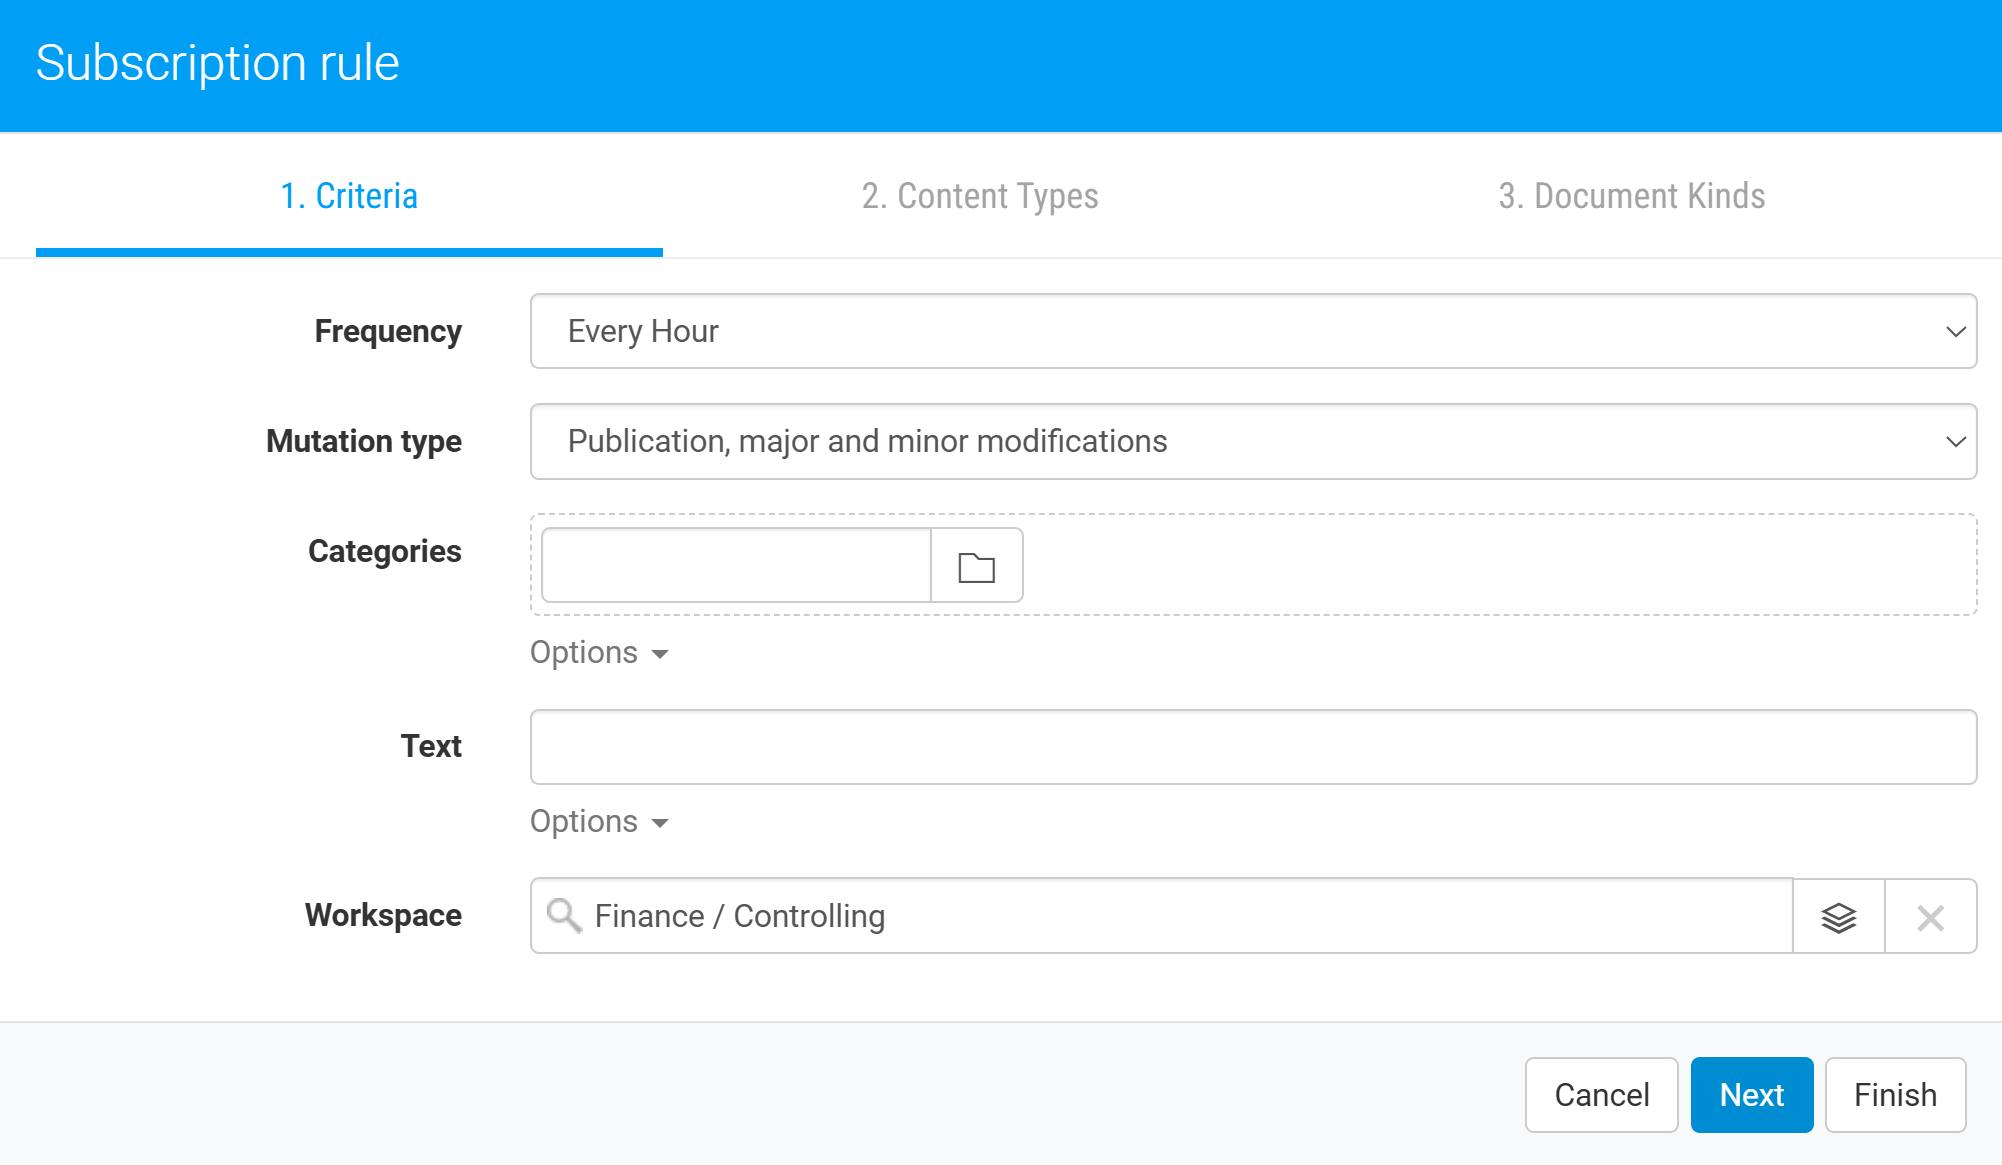Expand Options below Categories
The height and width of the screenshot is (1165, 2002).
(x=598, y=653)
